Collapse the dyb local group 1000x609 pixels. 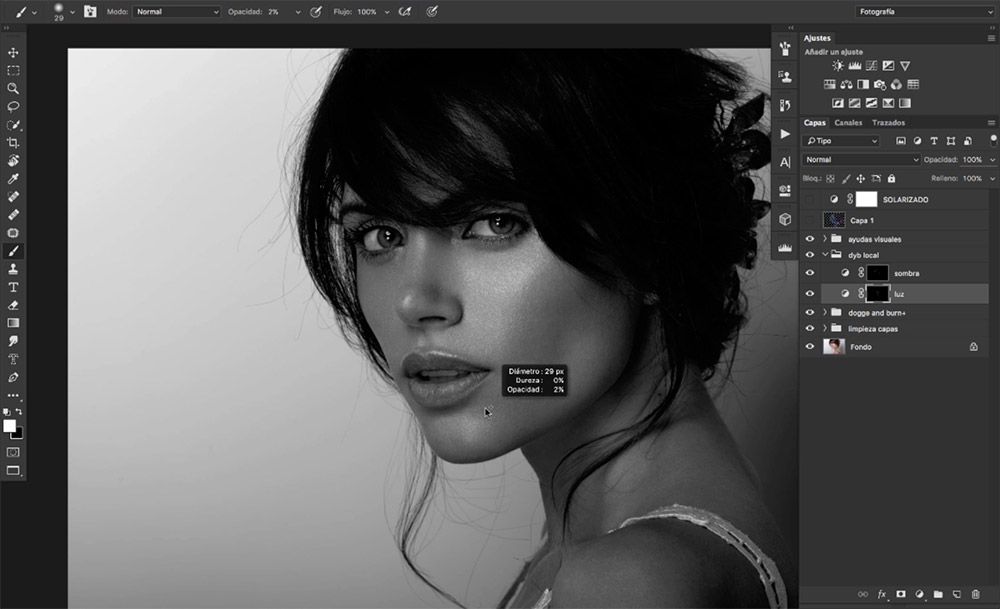click(x=825, y=256)
